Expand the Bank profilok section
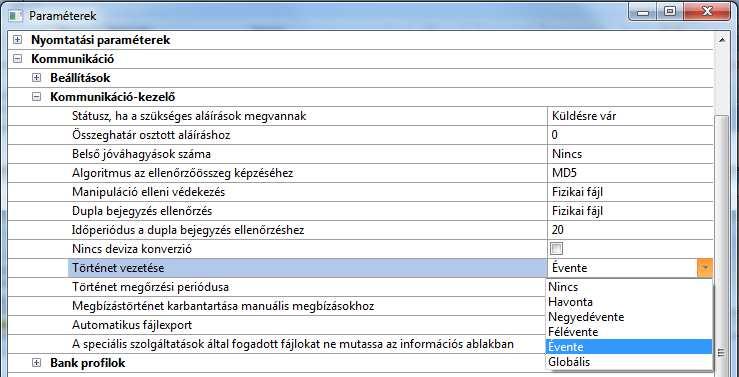739x377 pixels. tap(36, 363)
